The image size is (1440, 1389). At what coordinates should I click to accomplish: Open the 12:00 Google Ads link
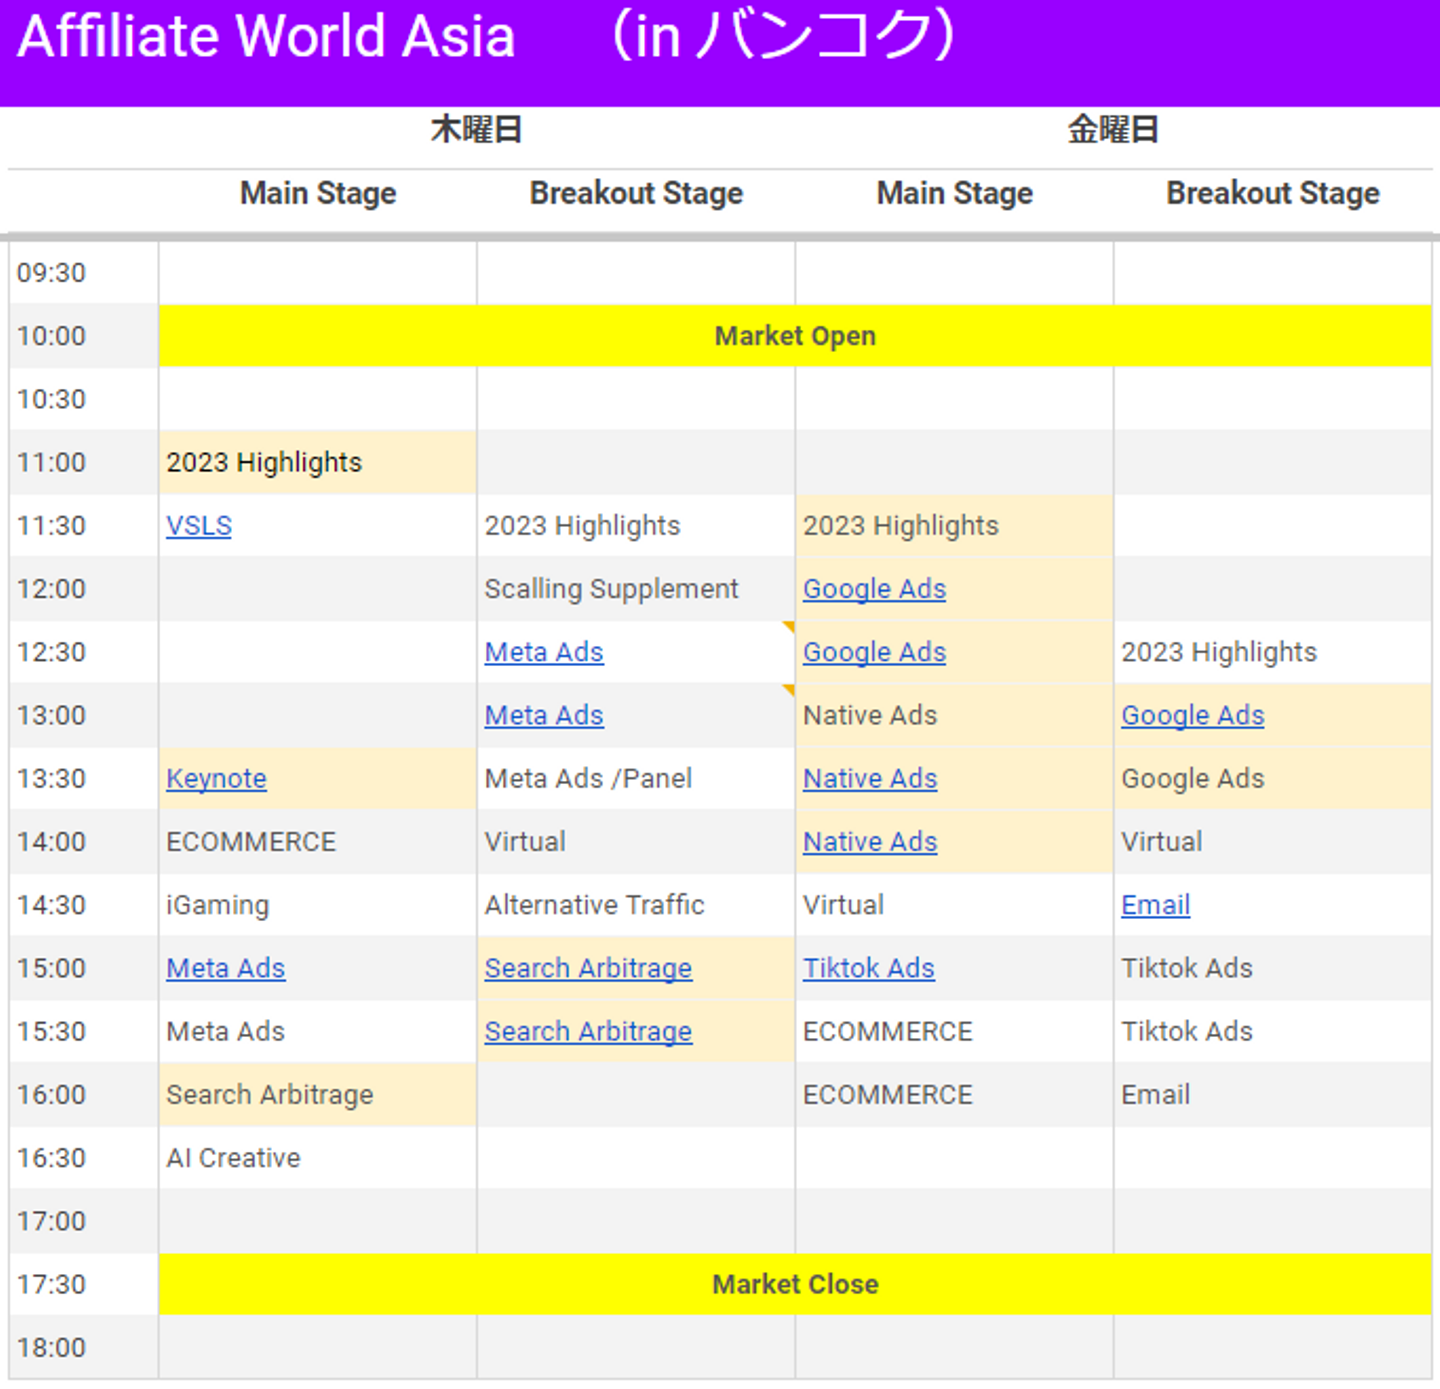874,589
